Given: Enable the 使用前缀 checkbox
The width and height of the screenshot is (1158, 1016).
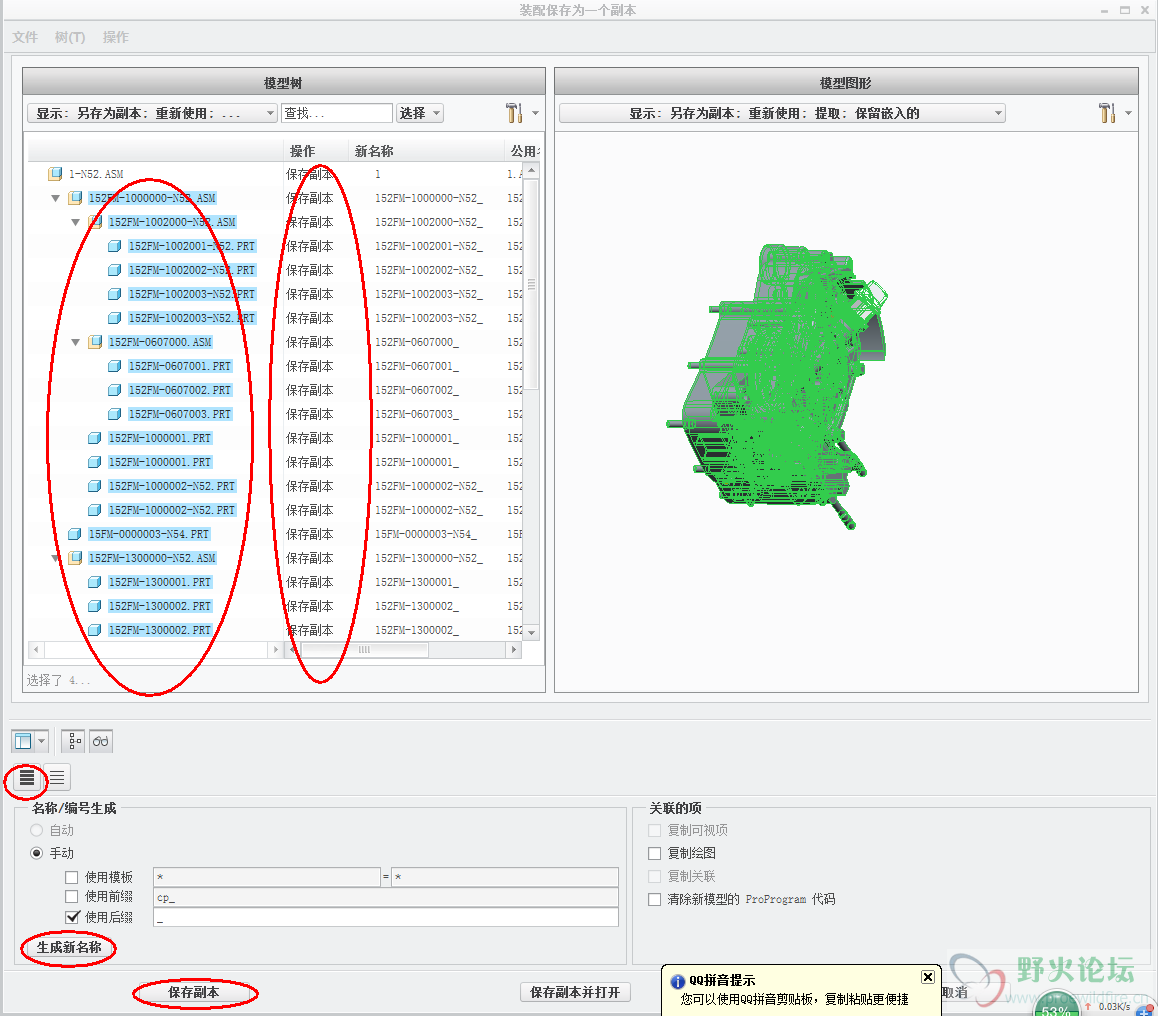Looking at the screenshot, I should pyautogui.click(x=72, y=896).
